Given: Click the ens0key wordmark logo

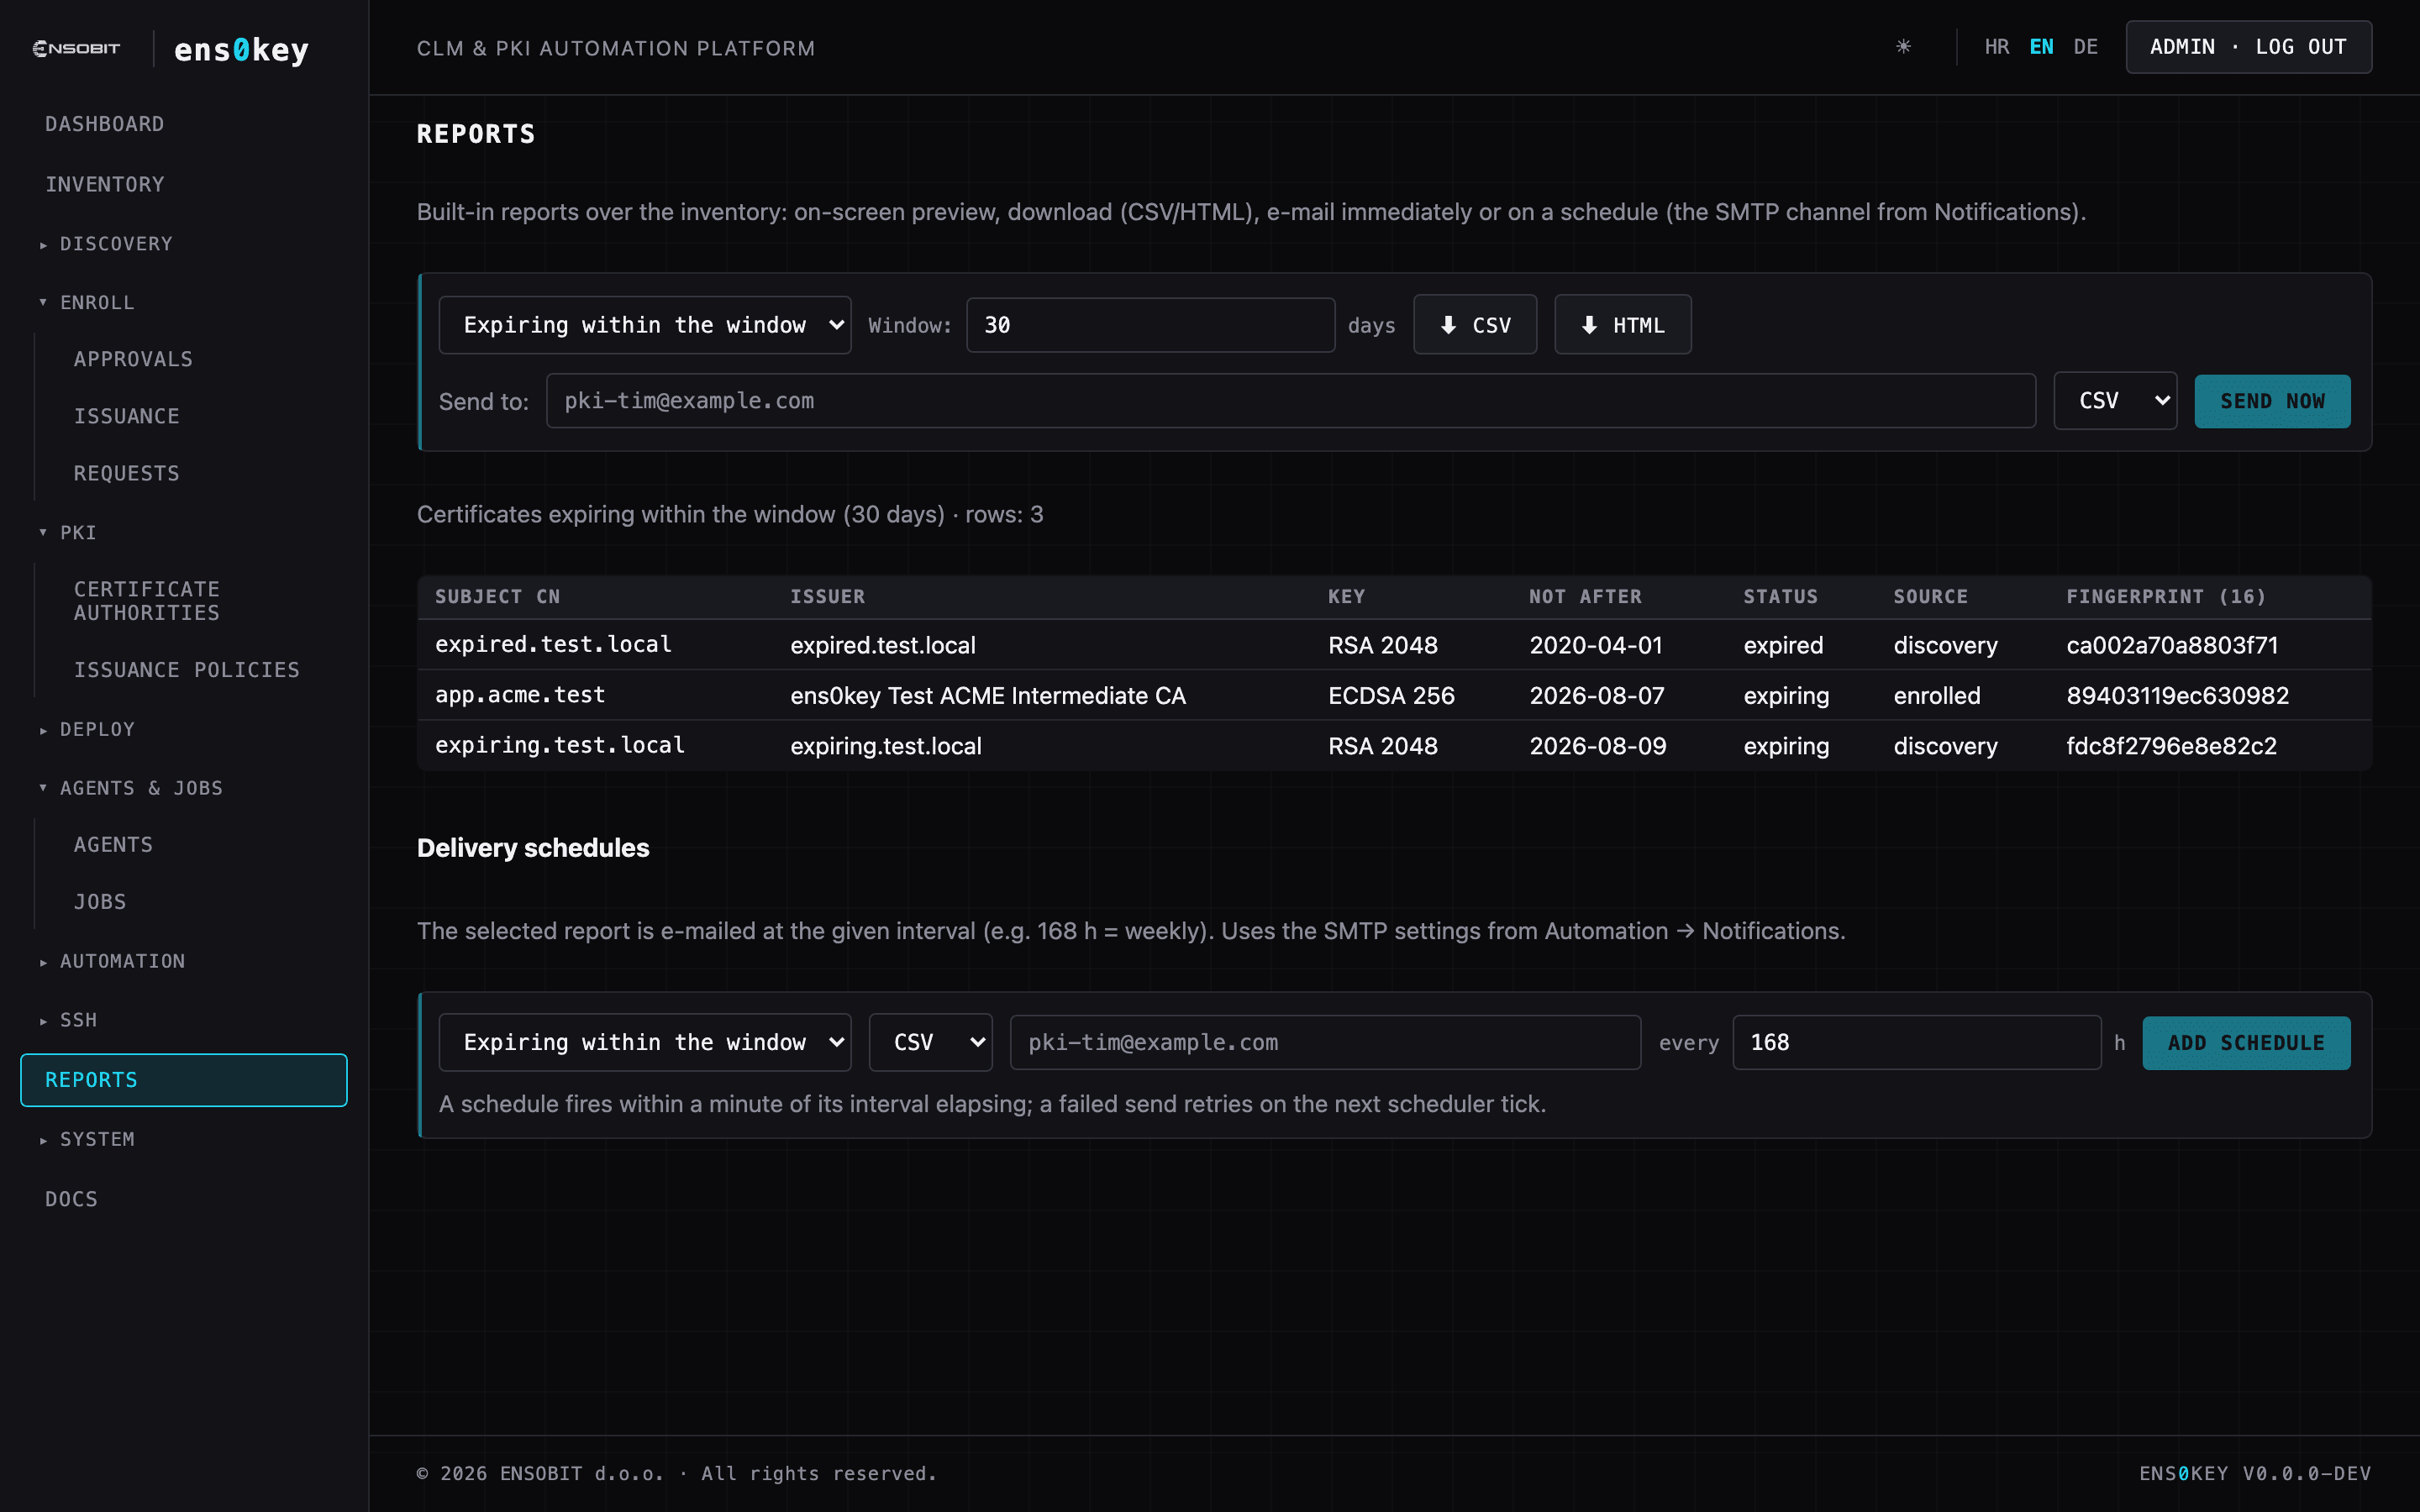Looking at the screenshot, I should [x=241, y=49].
